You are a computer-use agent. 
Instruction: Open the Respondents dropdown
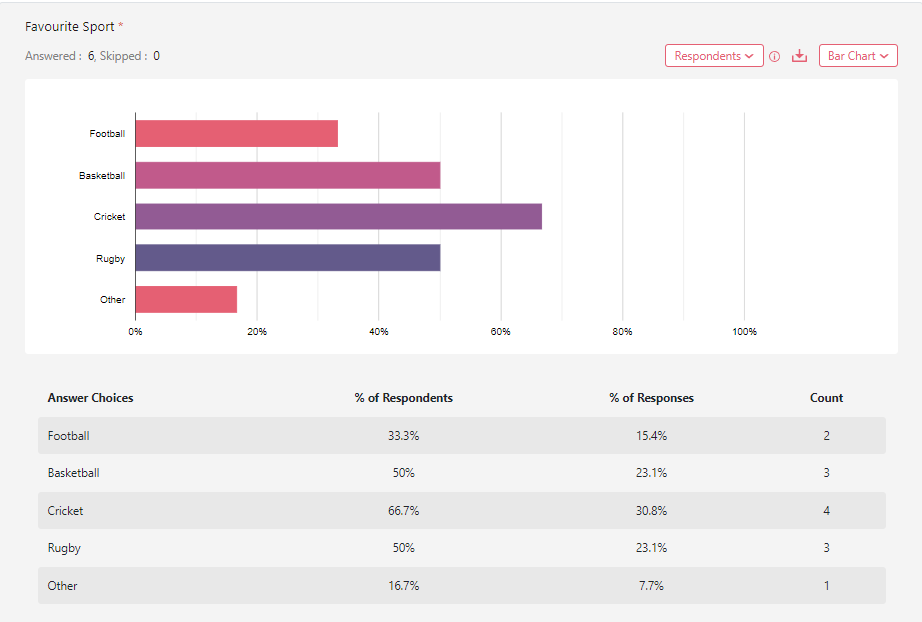tap(714, 56)
